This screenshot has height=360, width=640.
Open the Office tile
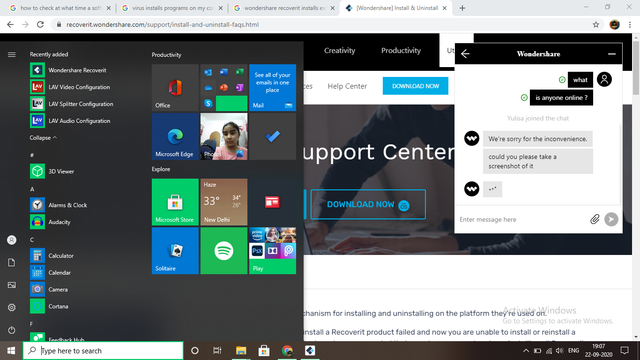(175, 87)
